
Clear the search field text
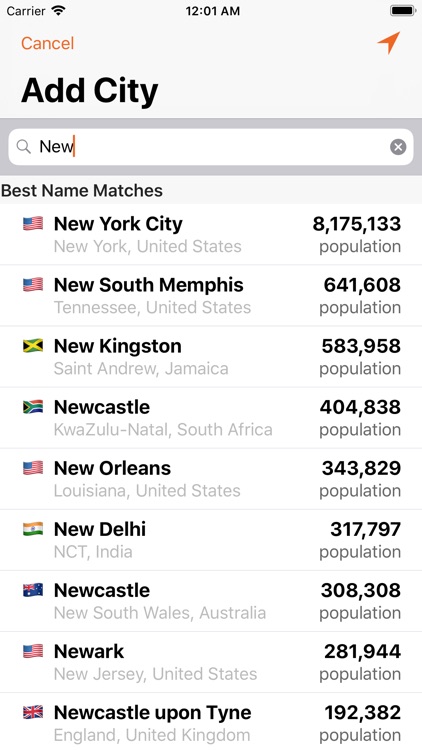coord(398,147)
